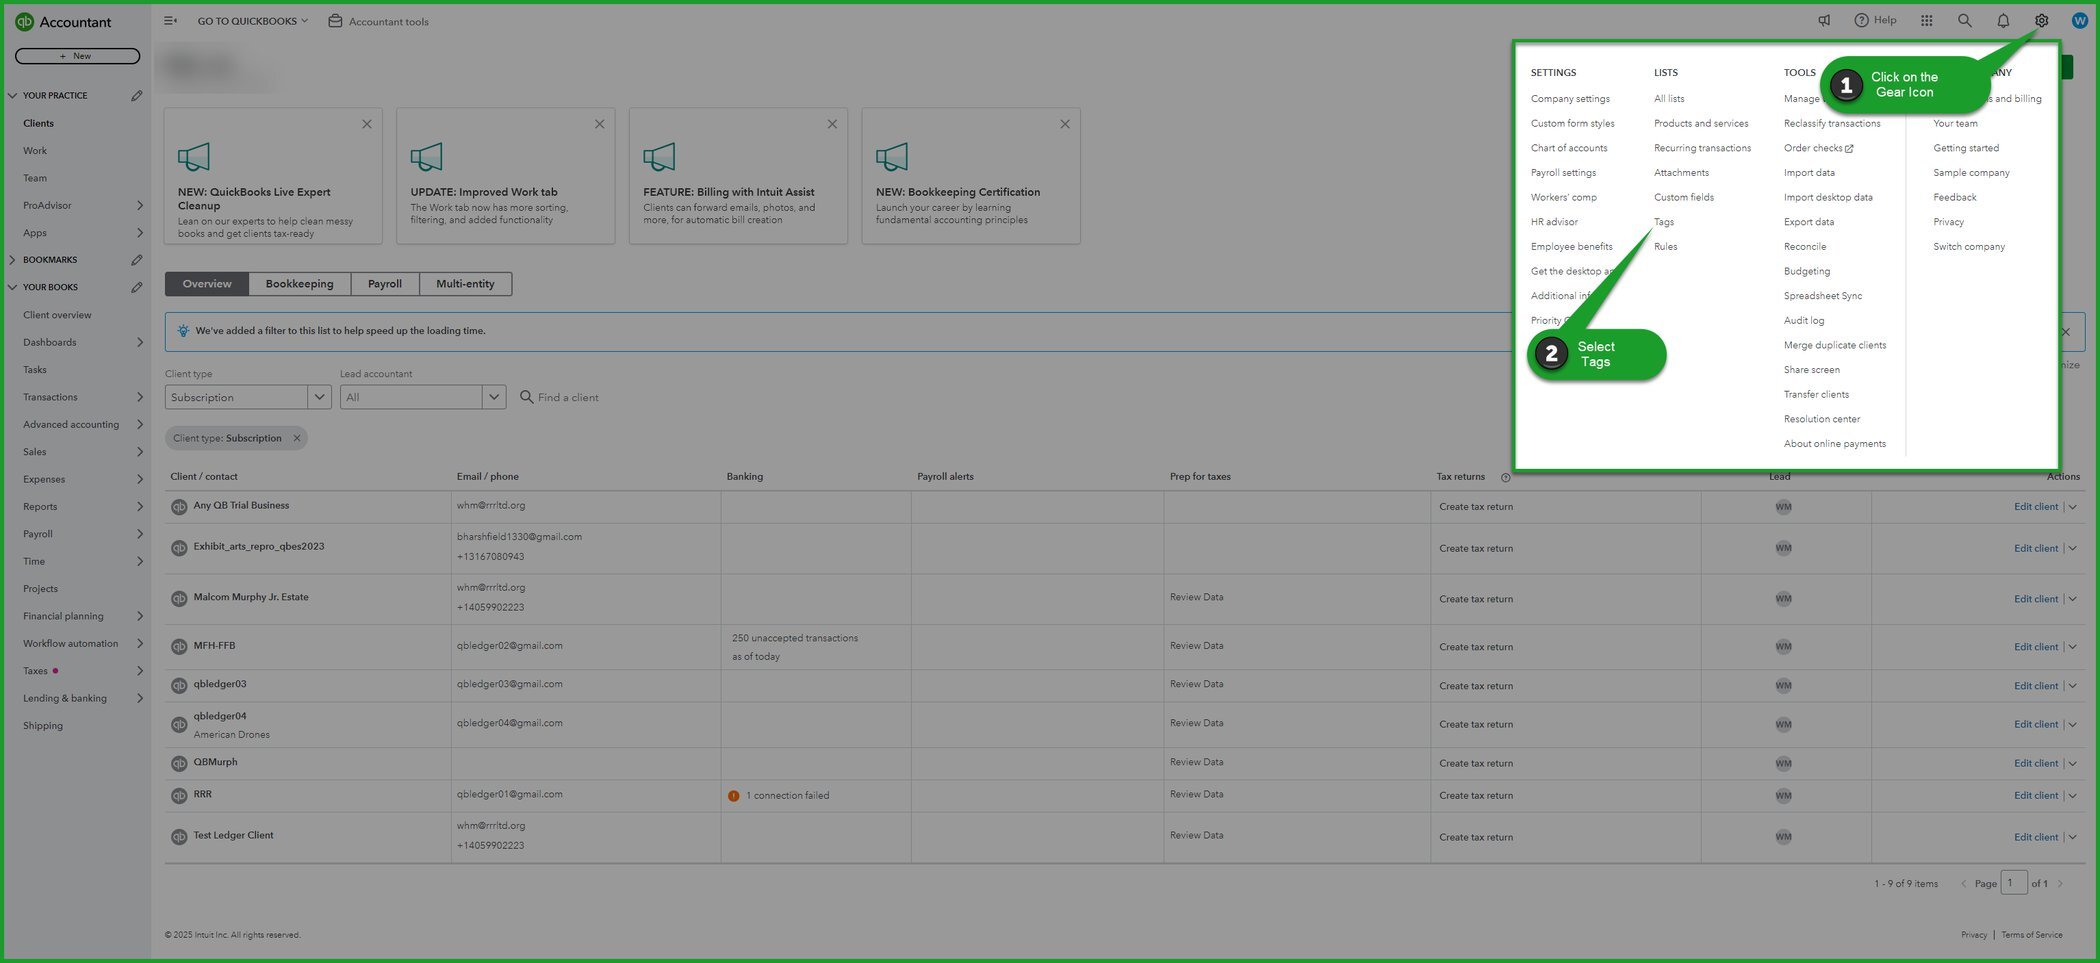Select Switch company in the menu
This screenshot has width=2100, height=963.
coord(1968,247)
